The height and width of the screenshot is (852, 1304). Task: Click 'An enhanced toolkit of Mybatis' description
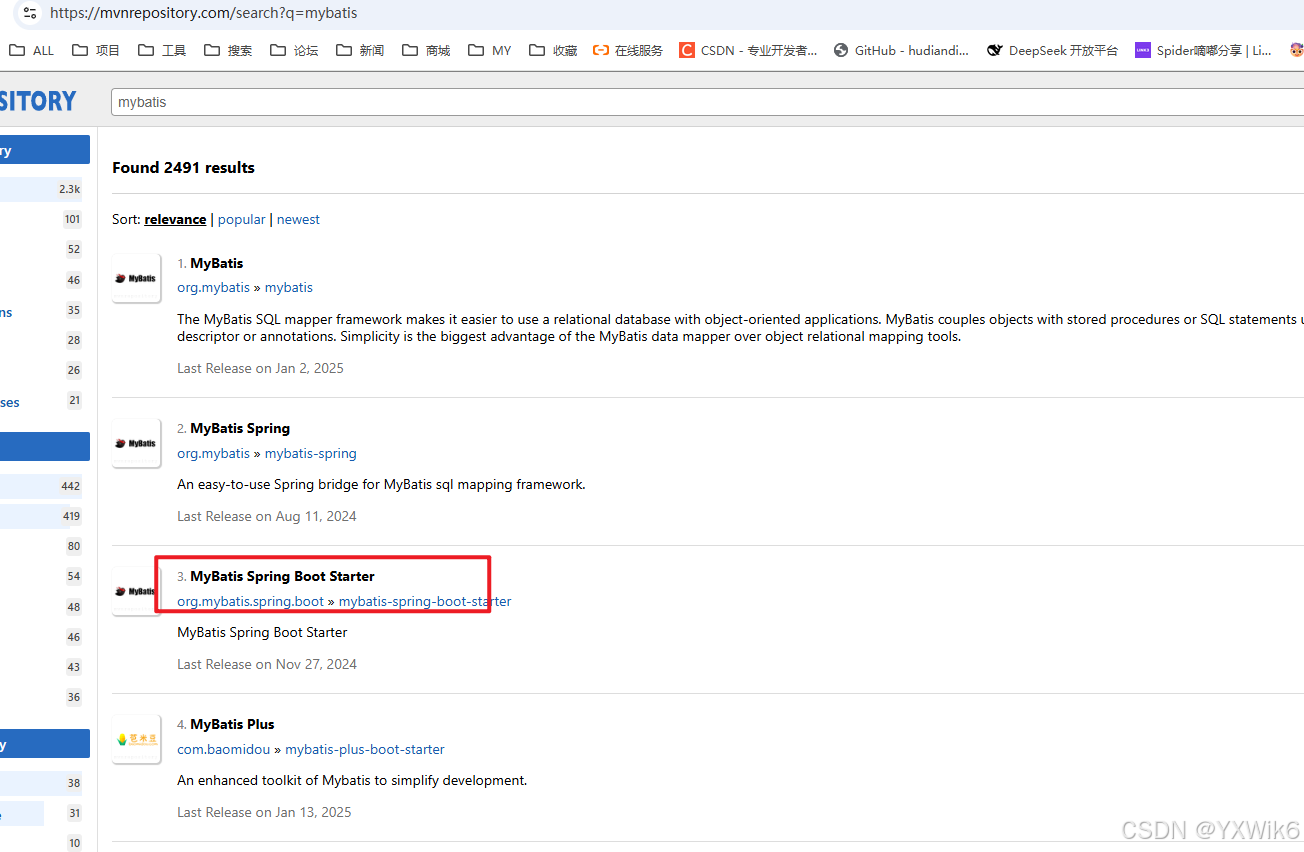[352, 780]
